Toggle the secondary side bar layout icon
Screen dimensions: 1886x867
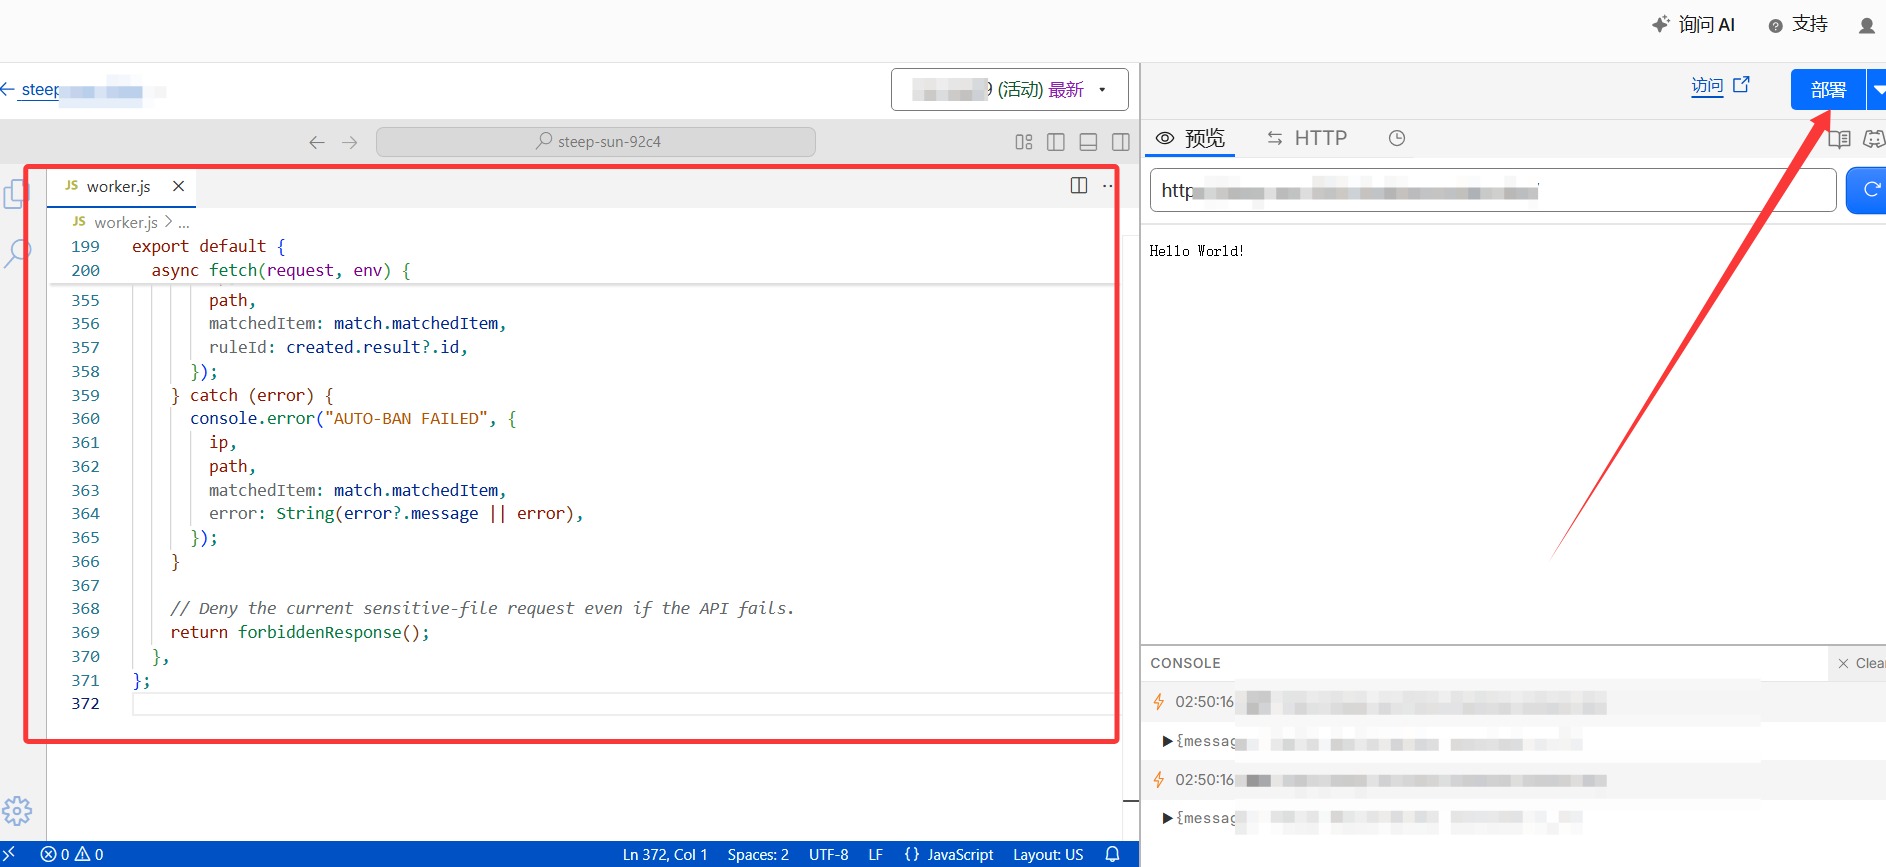pos(1121,142)
